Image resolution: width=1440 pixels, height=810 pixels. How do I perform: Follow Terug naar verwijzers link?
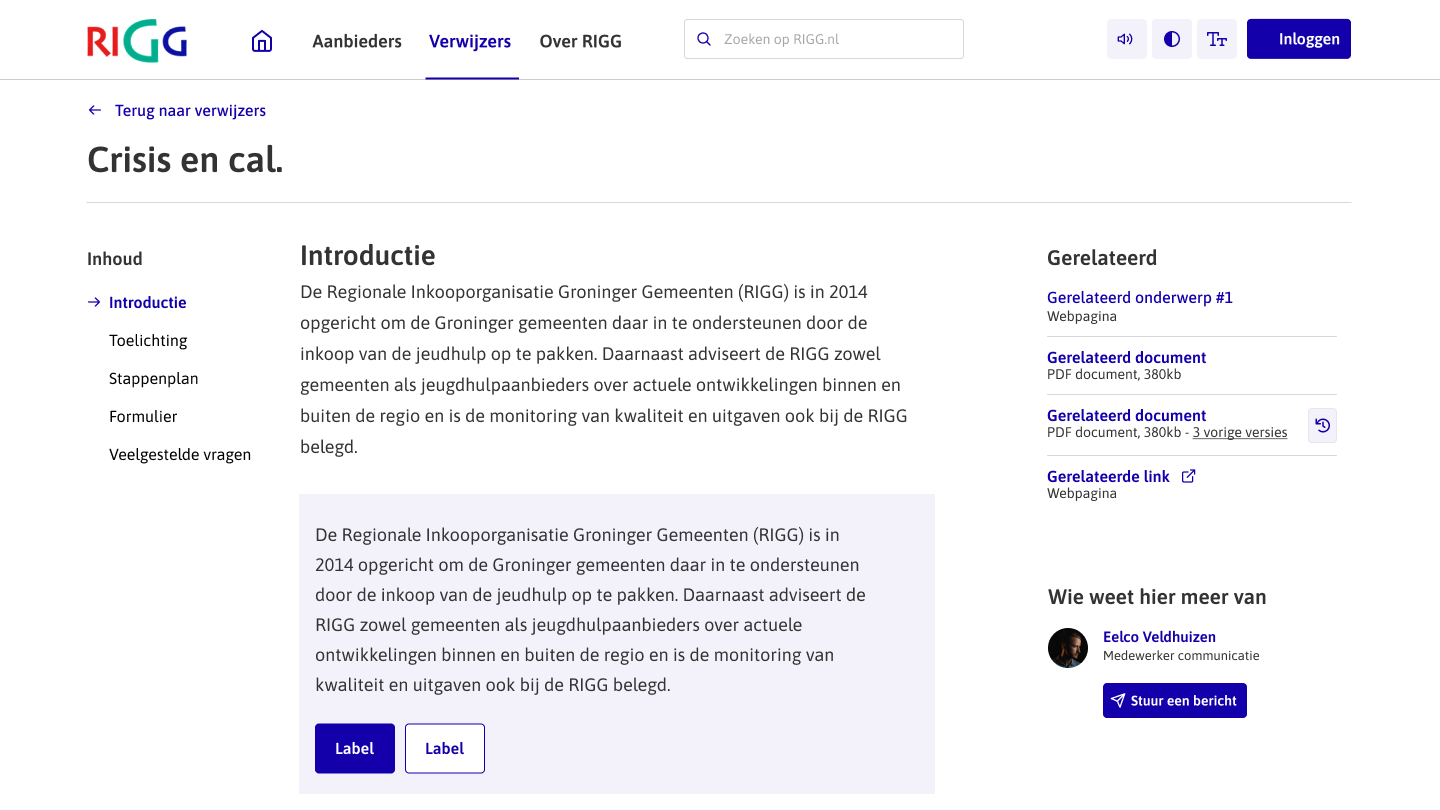tap(190, 110)
